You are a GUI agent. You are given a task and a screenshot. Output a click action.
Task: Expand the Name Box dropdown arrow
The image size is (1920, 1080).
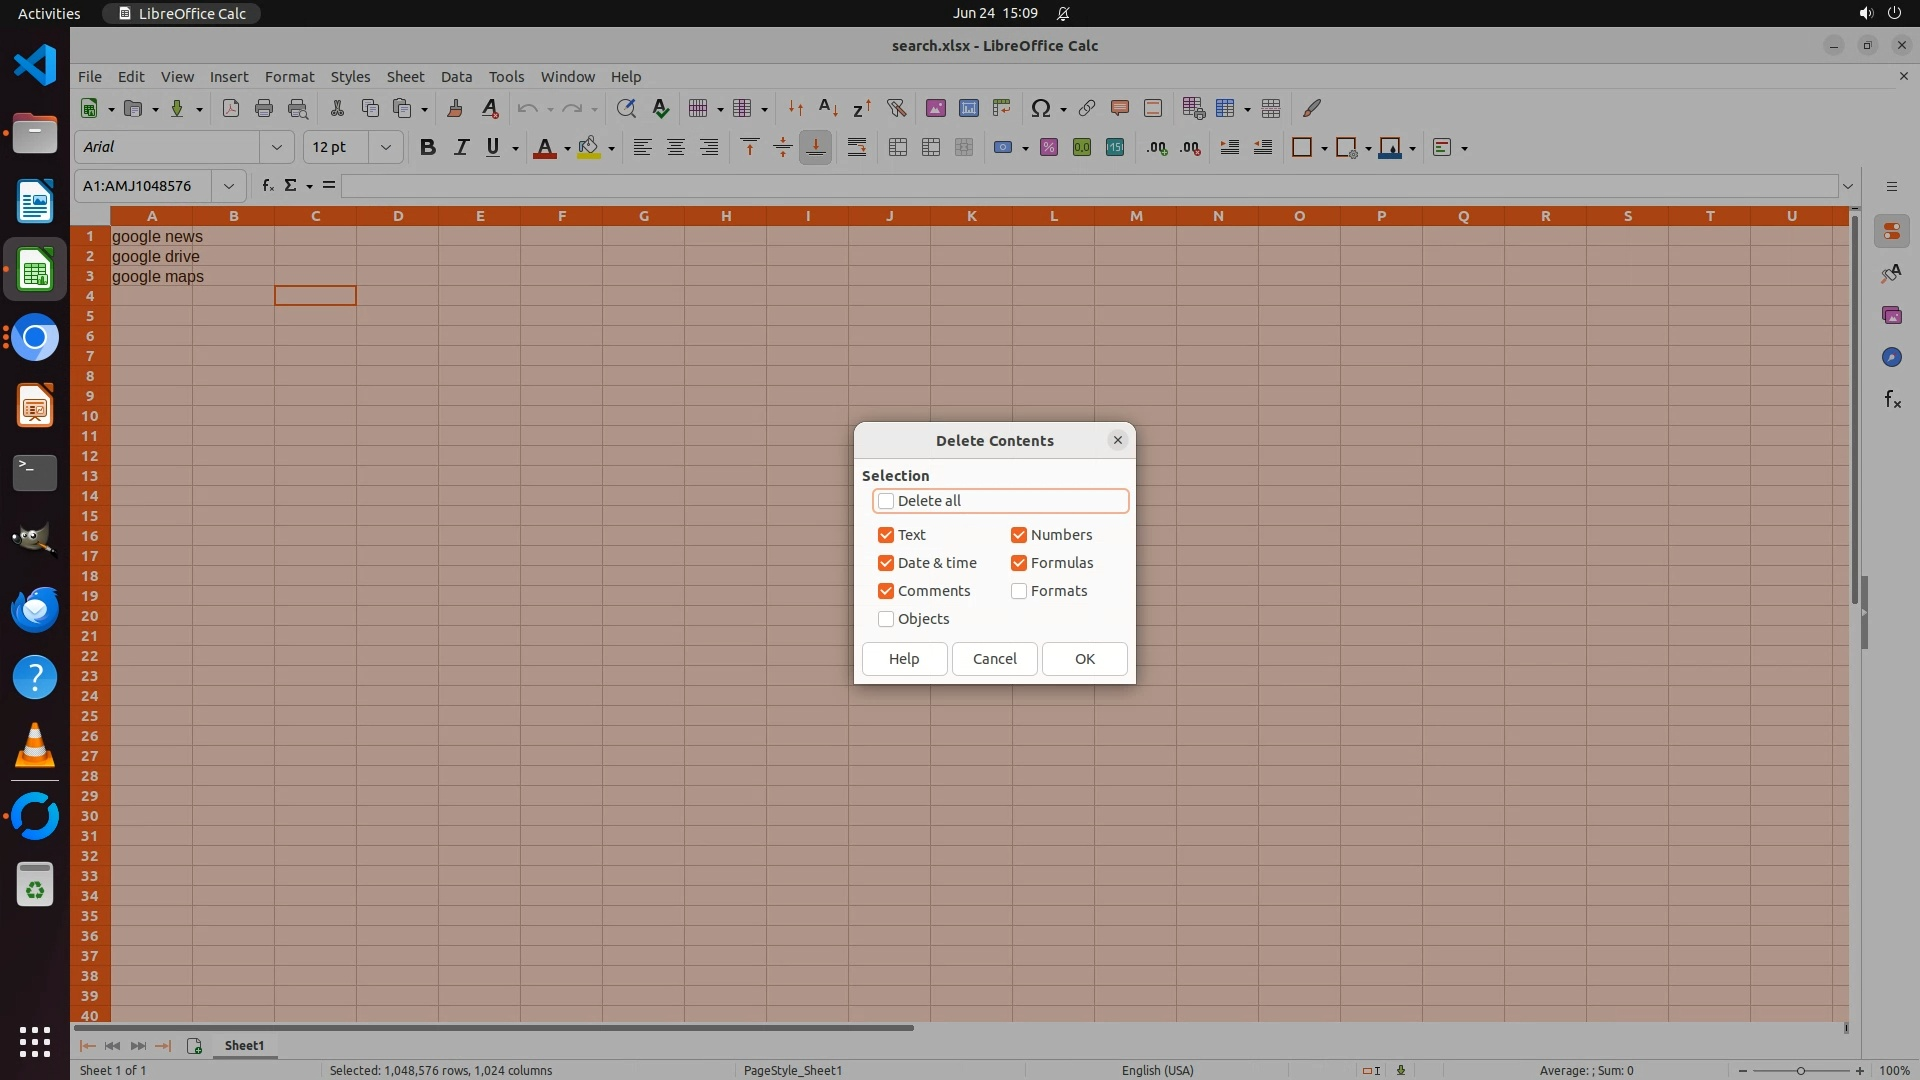(229, 186)
